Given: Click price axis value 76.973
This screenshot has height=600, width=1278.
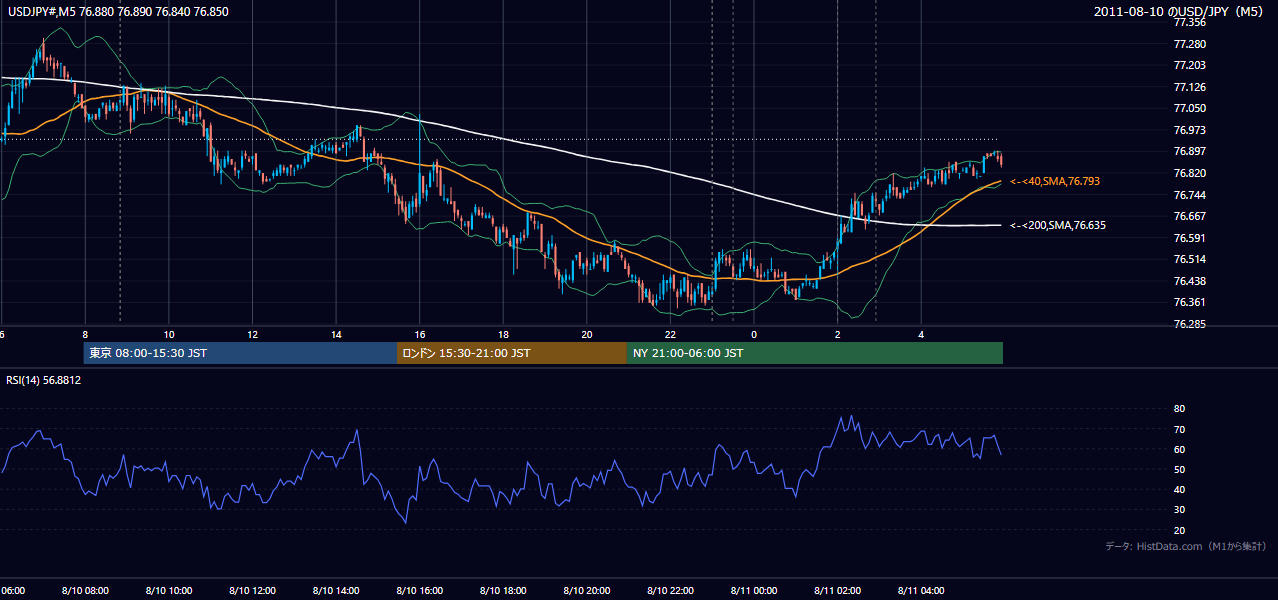Looking at the screenshot, I should click(1190, 130).
